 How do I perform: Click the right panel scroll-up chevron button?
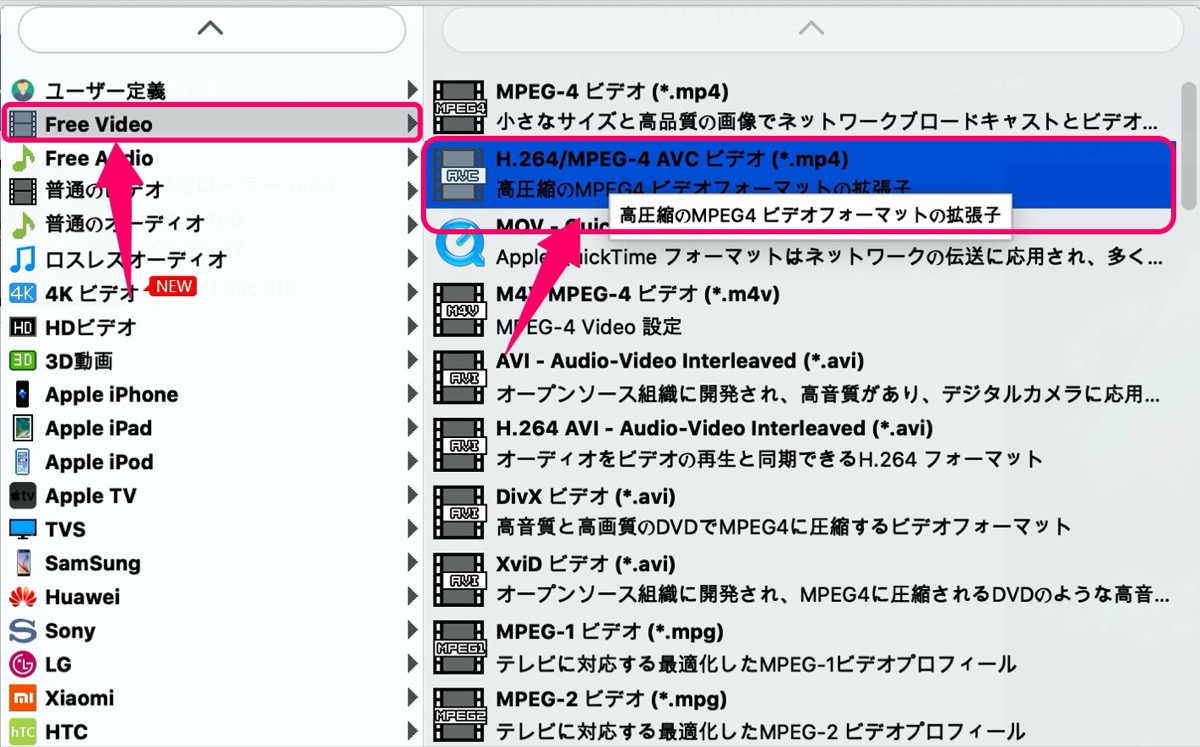click(811, 29)
